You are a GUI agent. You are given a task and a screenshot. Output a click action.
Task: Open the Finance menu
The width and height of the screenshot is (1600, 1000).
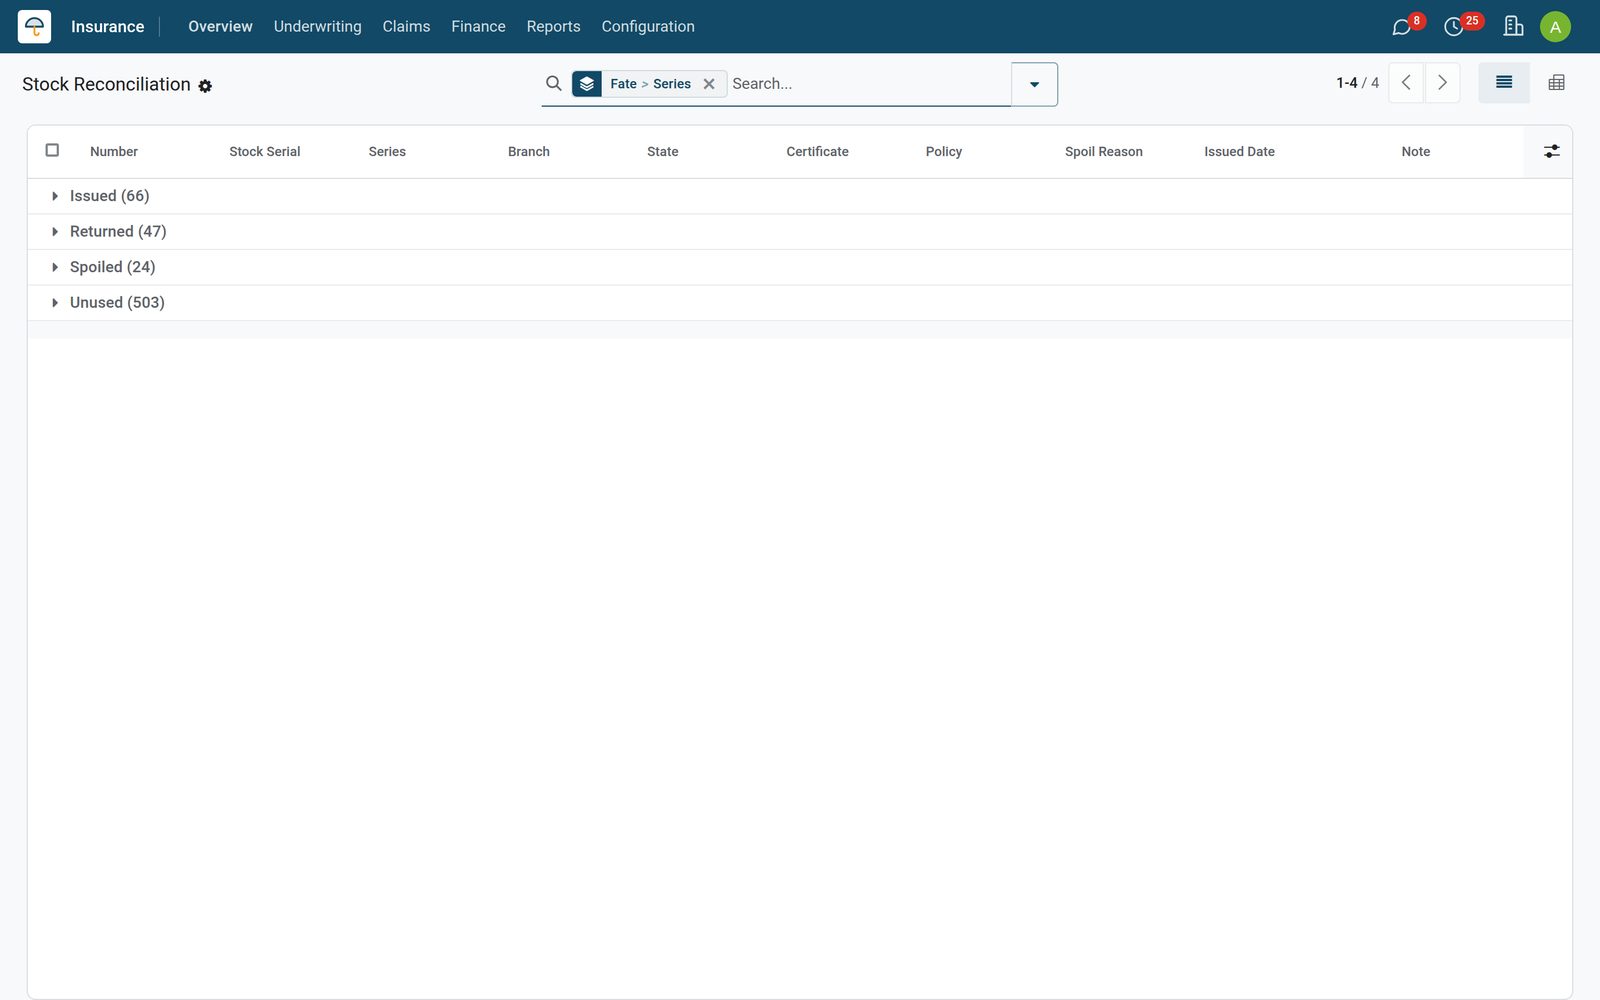(478, 27)
